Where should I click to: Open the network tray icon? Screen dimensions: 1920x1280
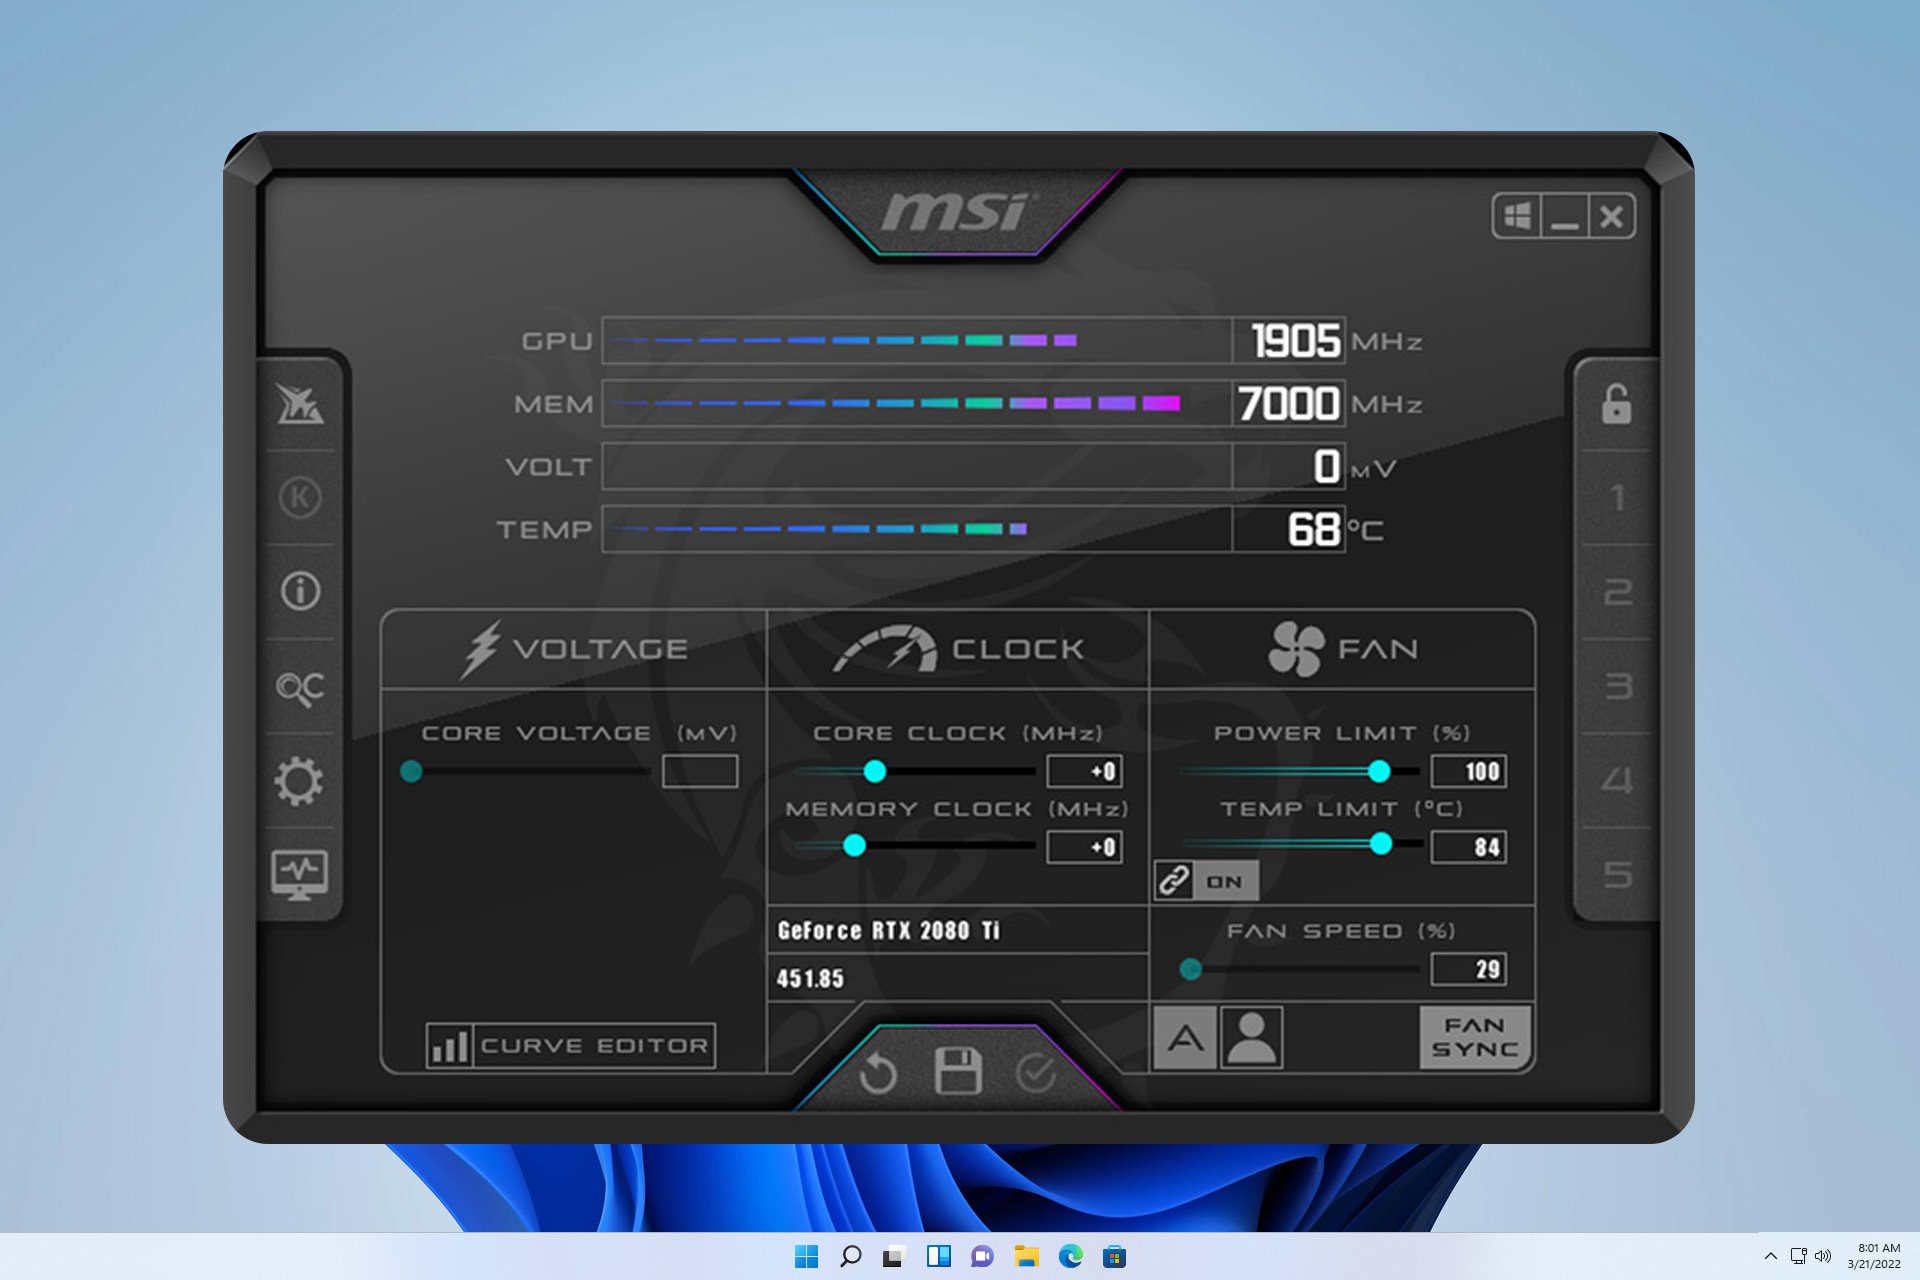[x=1798, y=1256]
